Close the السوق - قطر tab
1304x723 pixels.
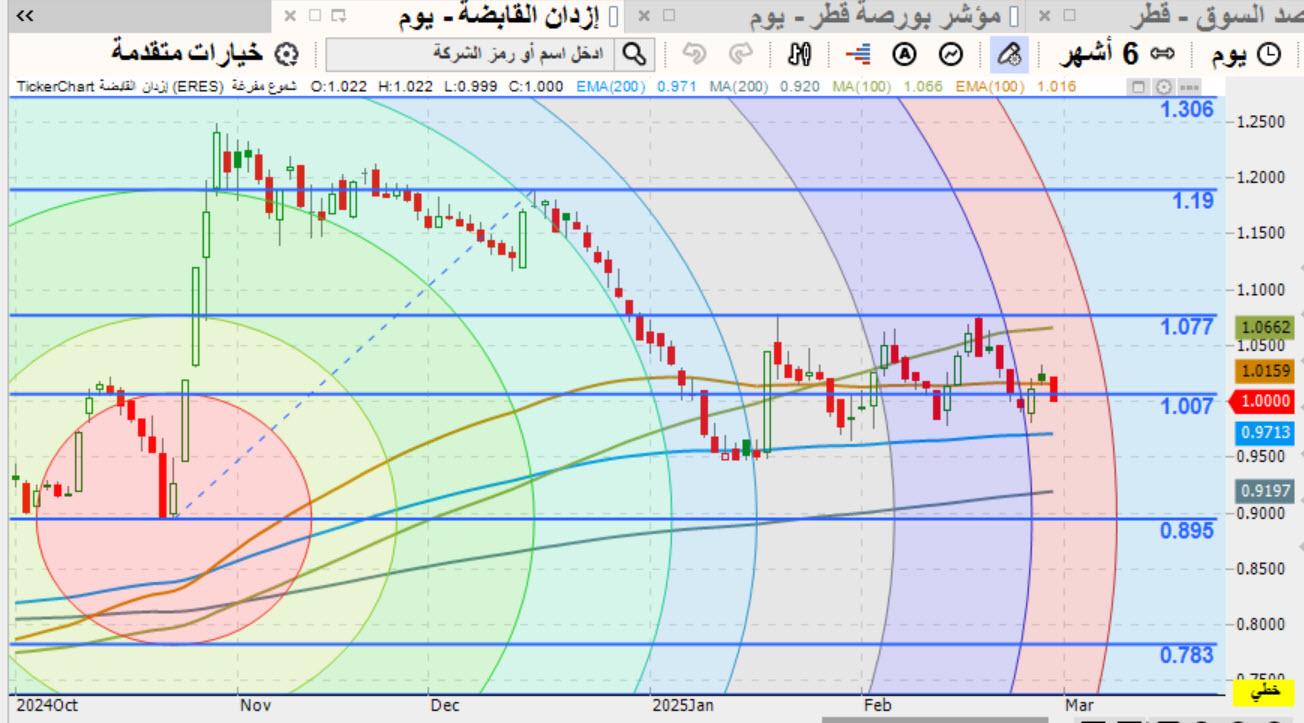point(1044,16)
